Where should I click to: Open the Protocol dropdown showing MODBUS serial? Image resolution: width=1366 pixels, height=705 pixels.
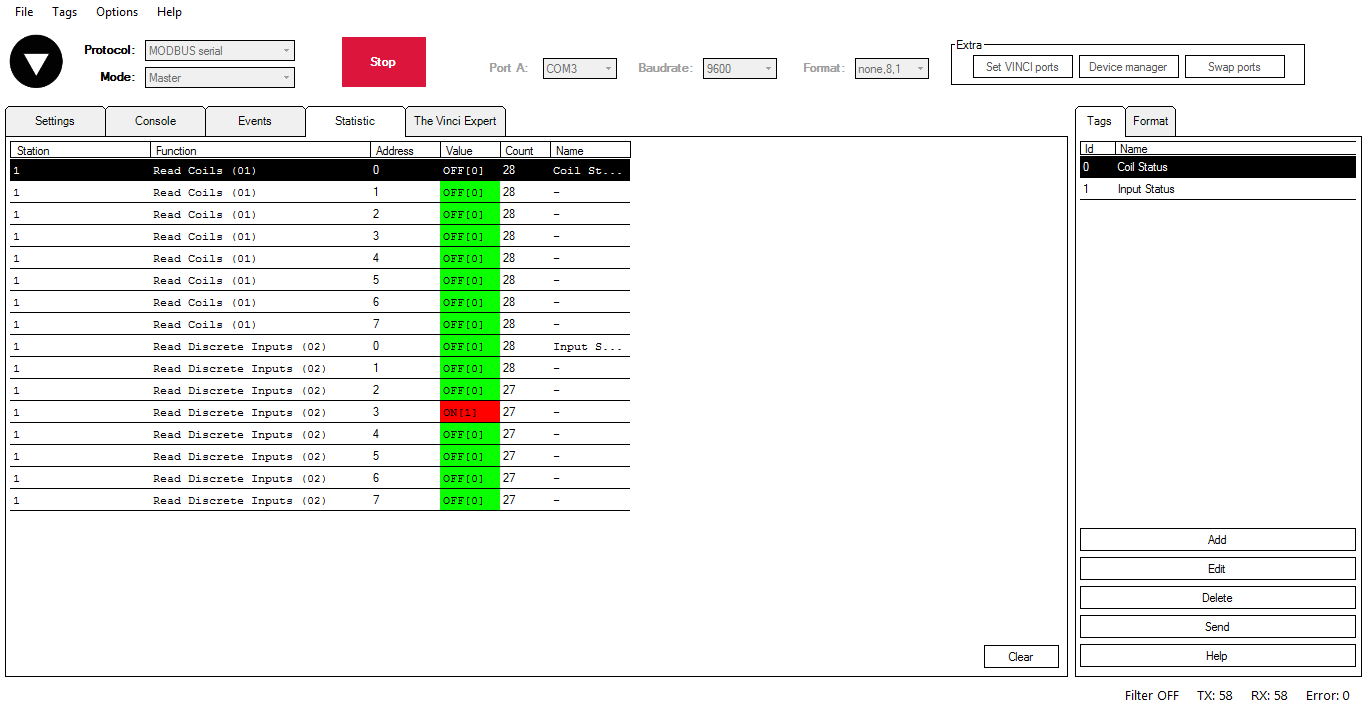point(220,50)
